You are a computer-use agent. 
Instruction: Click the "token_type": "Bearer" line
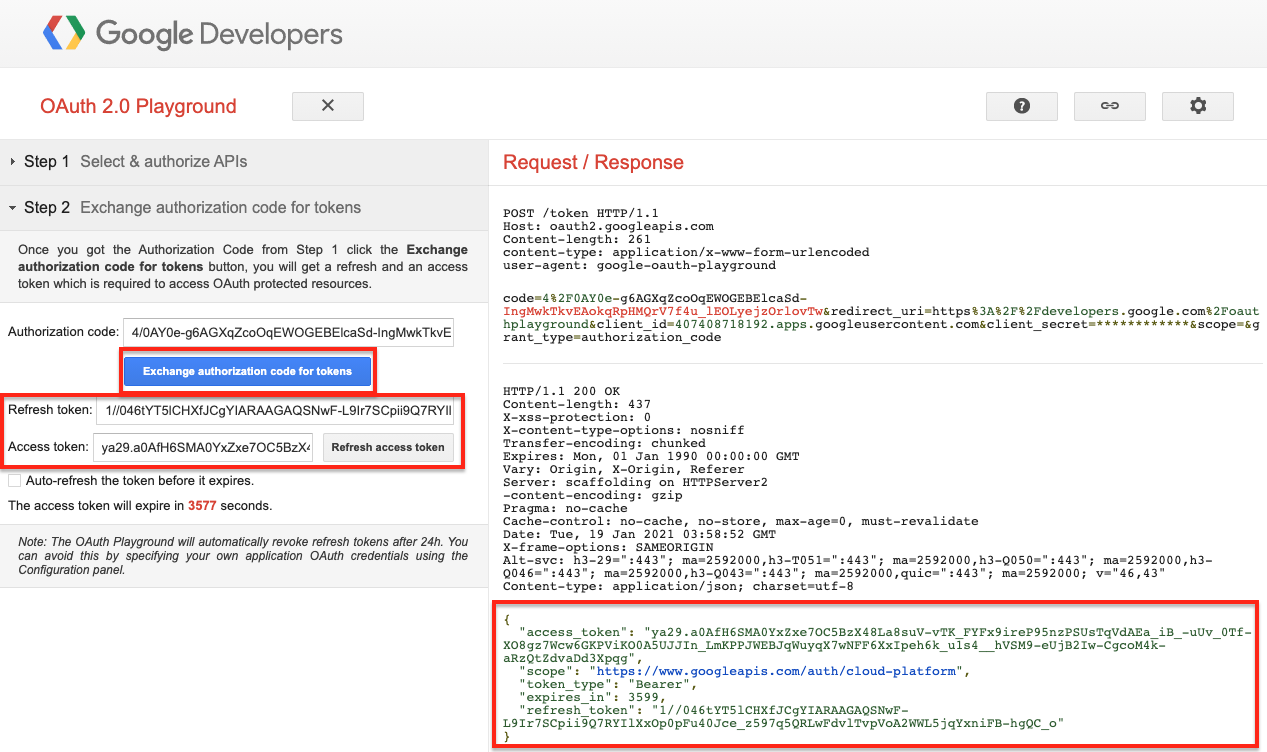point(607,684)
